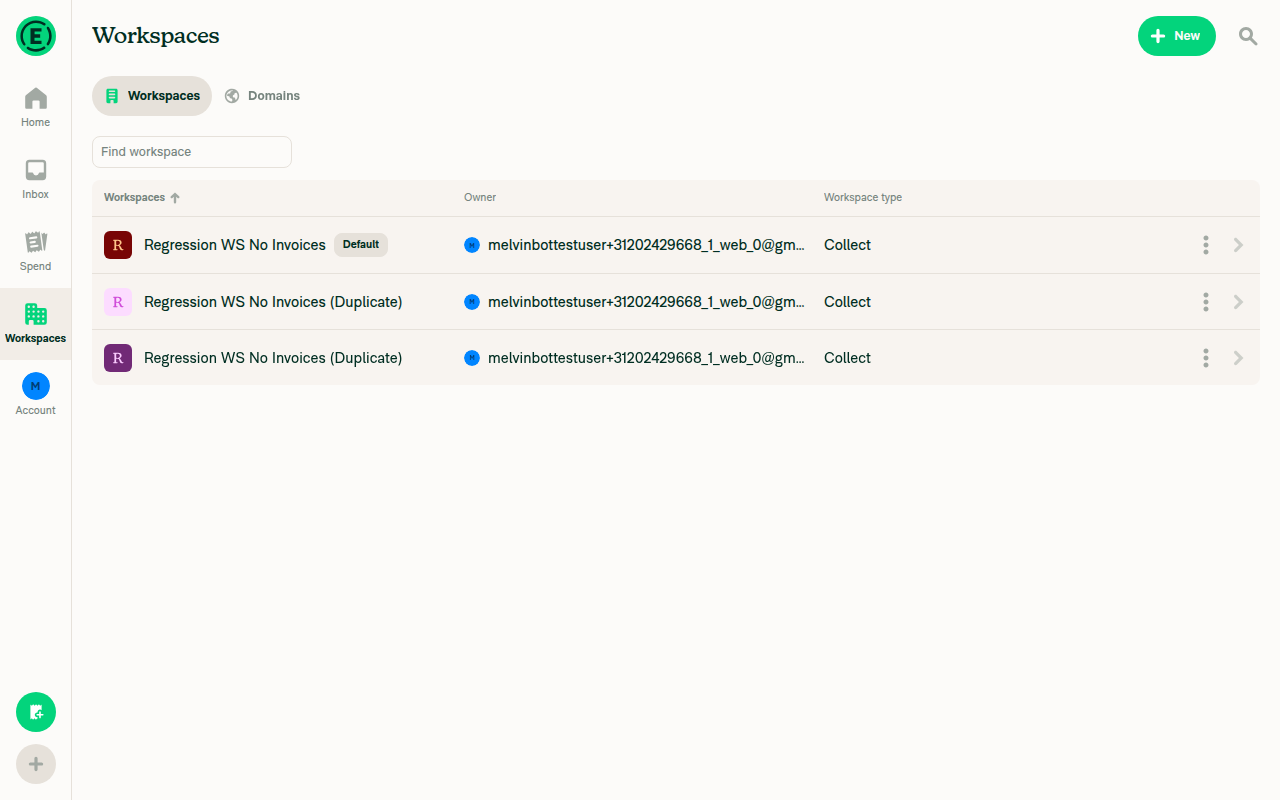Click the light pink R workspace avatar

118,302
